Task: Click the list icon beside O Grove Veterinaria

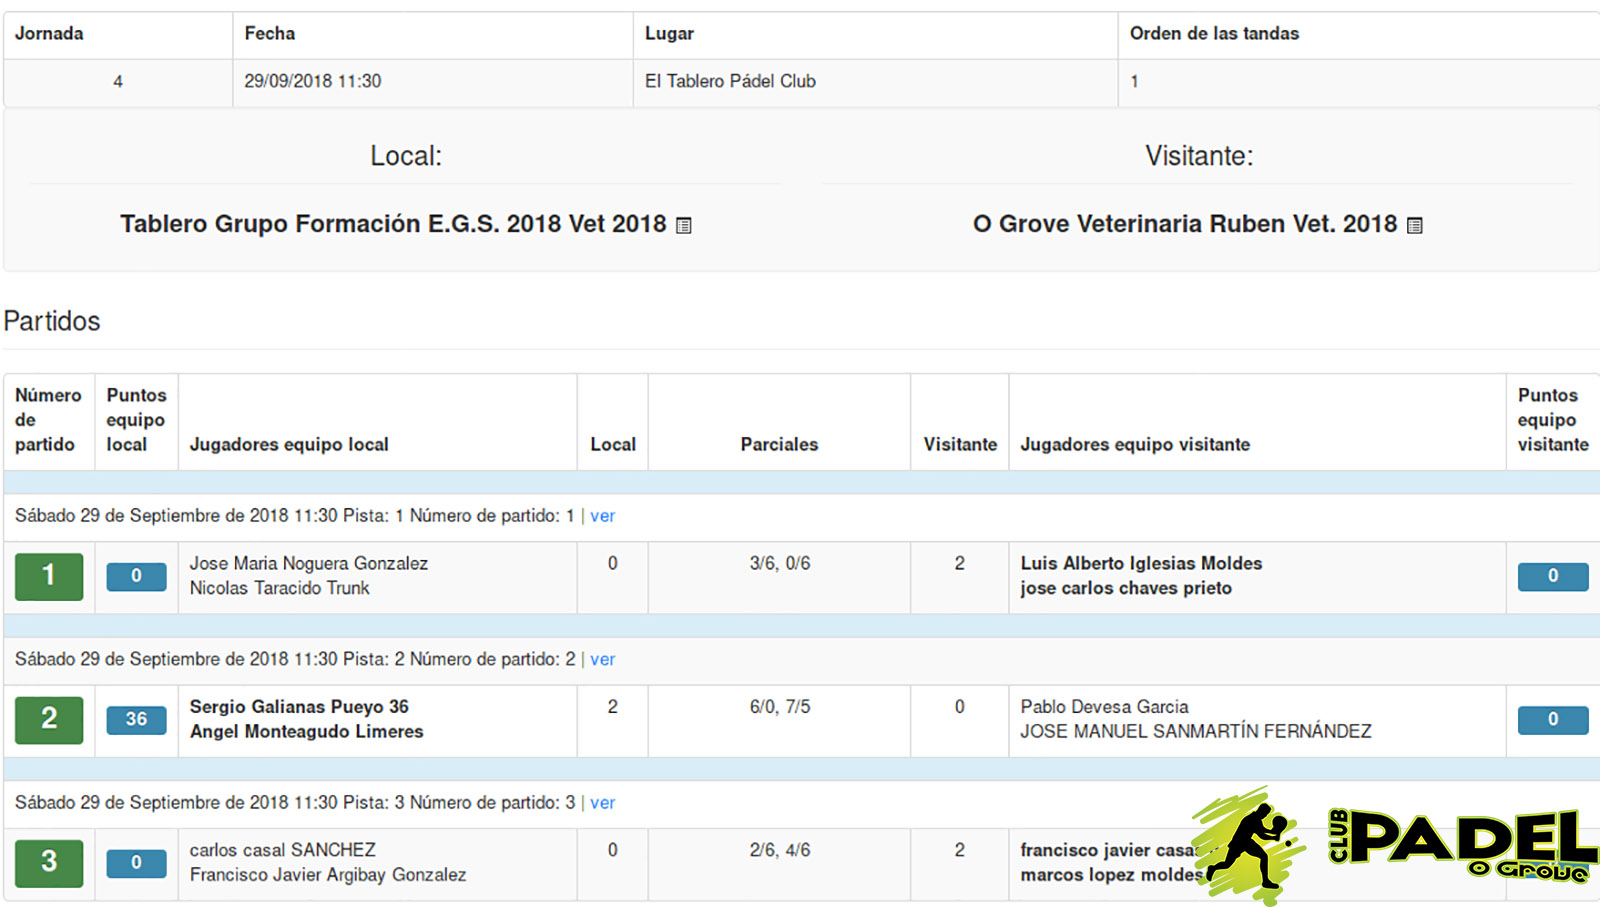Action: [x=1414, y=226]
